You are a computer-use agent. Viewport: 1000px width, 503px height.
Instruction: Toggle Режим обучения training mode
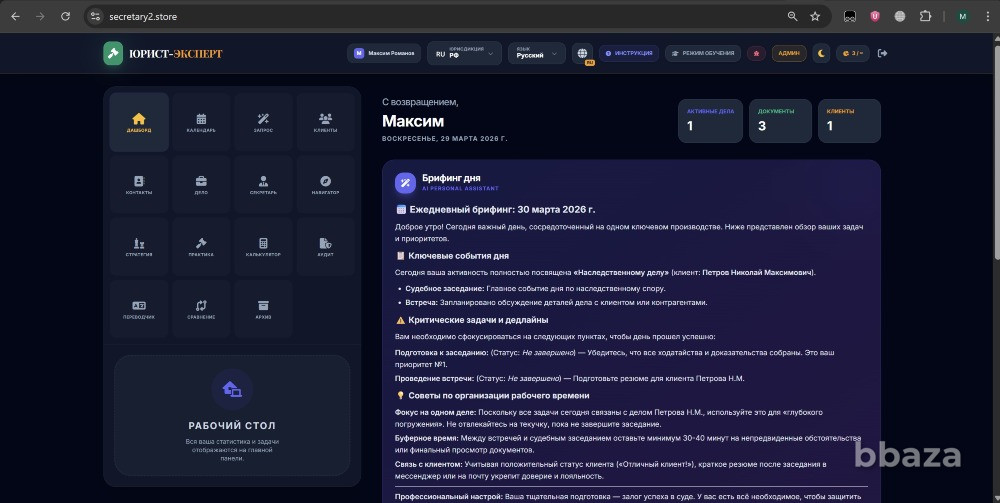coord(703,54)
